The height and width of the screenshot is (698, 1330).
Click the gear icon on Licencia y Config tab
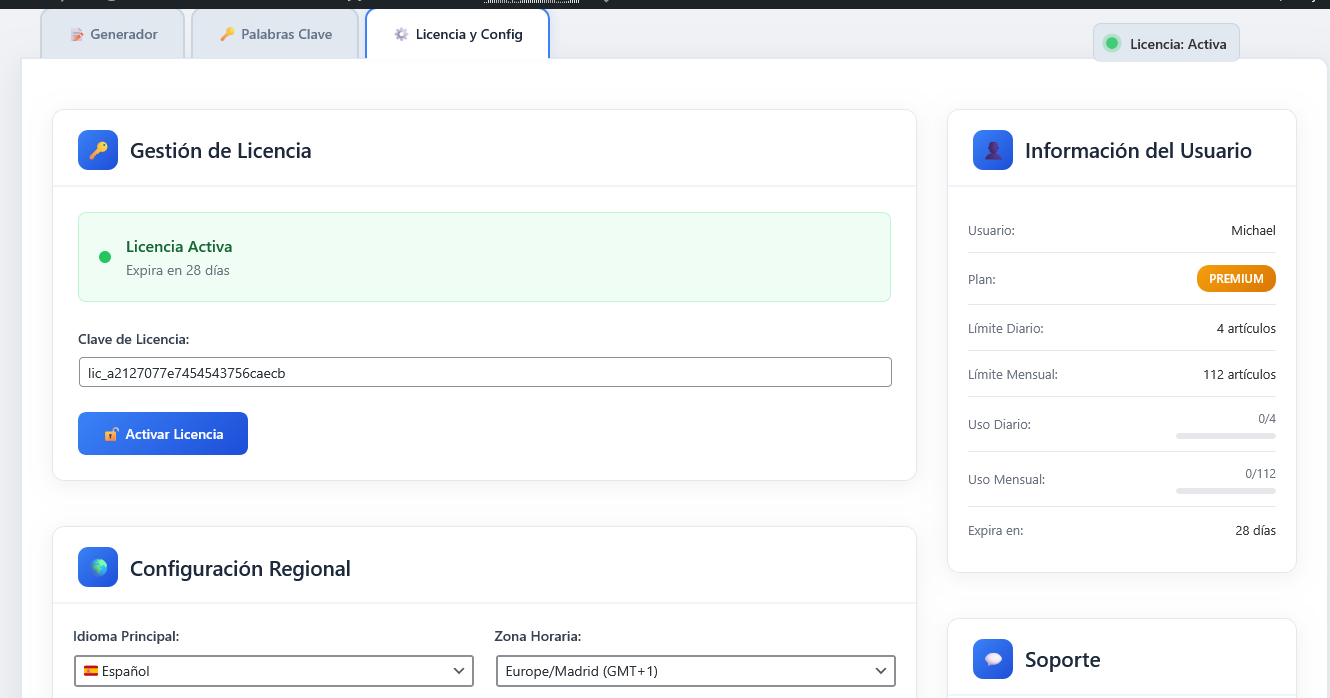click(401, 34)
